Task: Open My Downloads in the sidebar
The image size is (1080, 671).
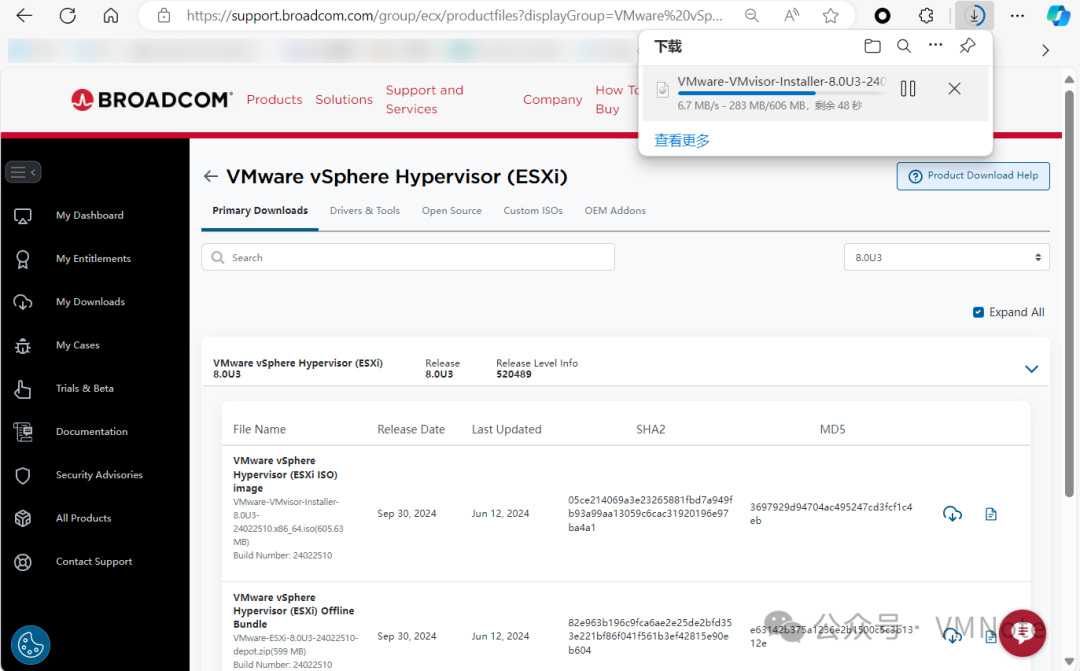Action: click(90, 302)
